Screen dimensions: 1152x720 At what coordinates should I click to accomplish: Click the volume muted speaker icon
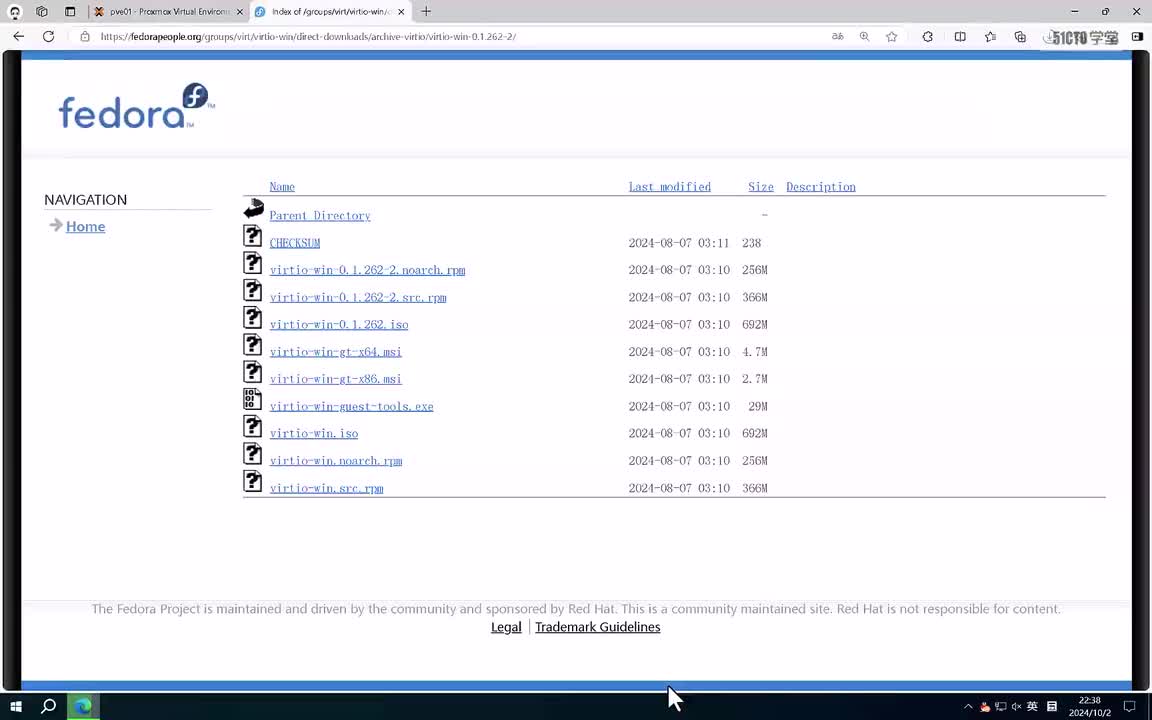[1017, 707]
